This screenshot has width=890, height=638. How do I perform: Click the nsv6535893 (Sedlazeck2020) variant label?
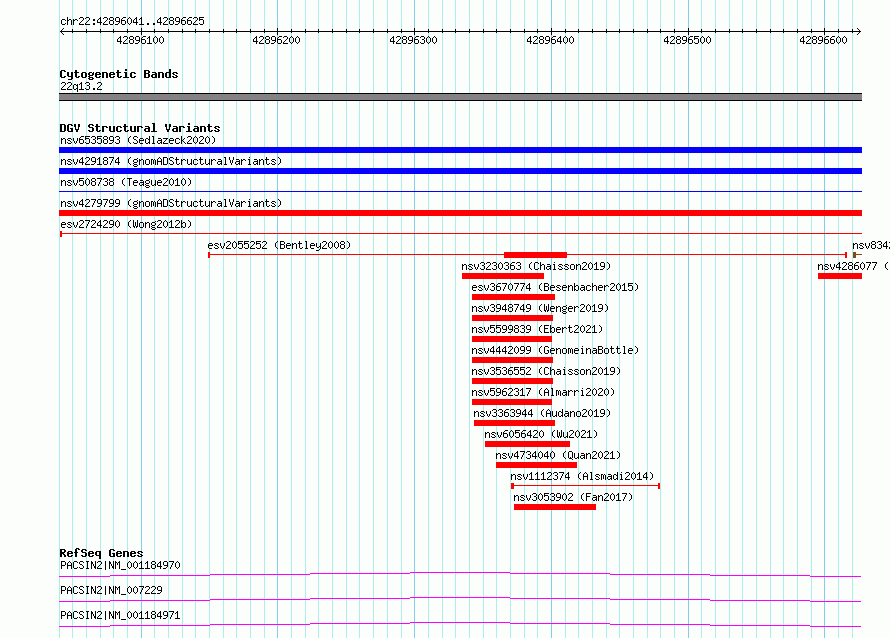click(x=138, y=140)
